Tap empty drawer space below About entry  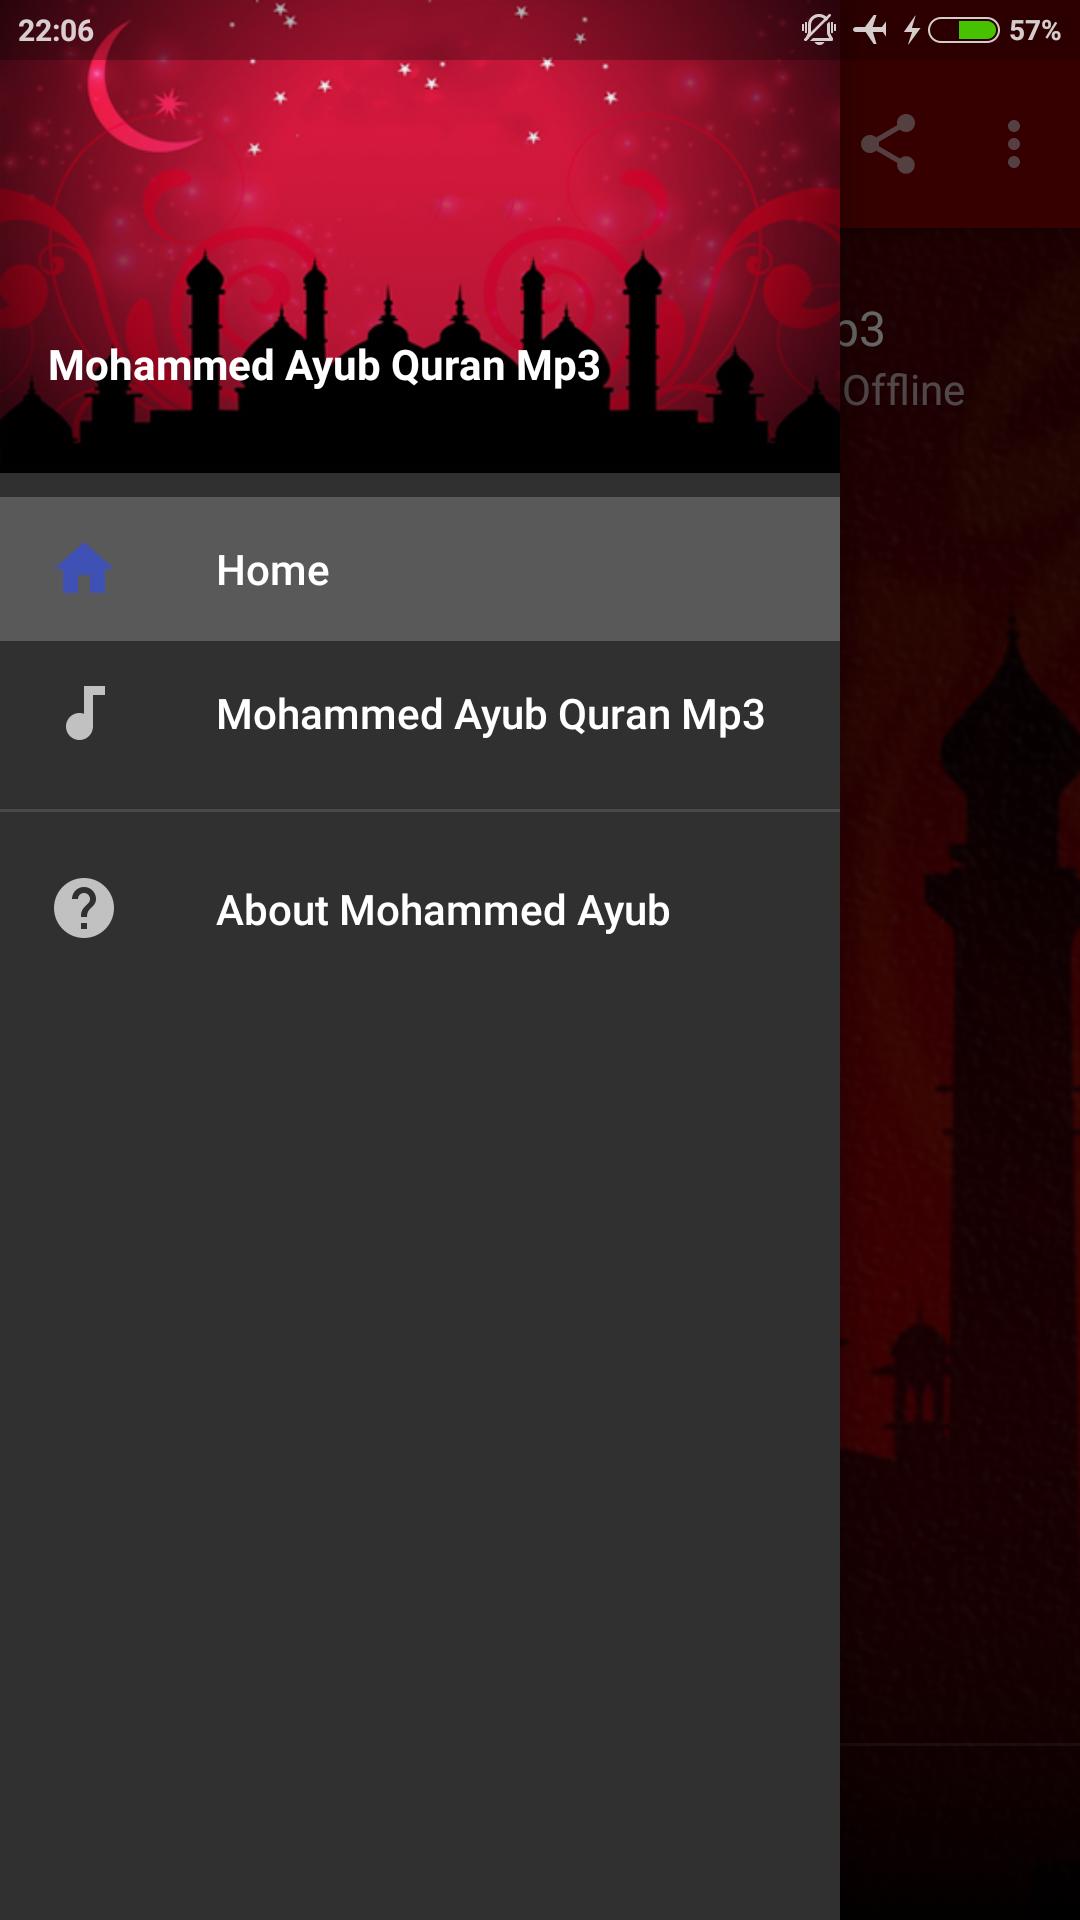(x=420, y=1450)
